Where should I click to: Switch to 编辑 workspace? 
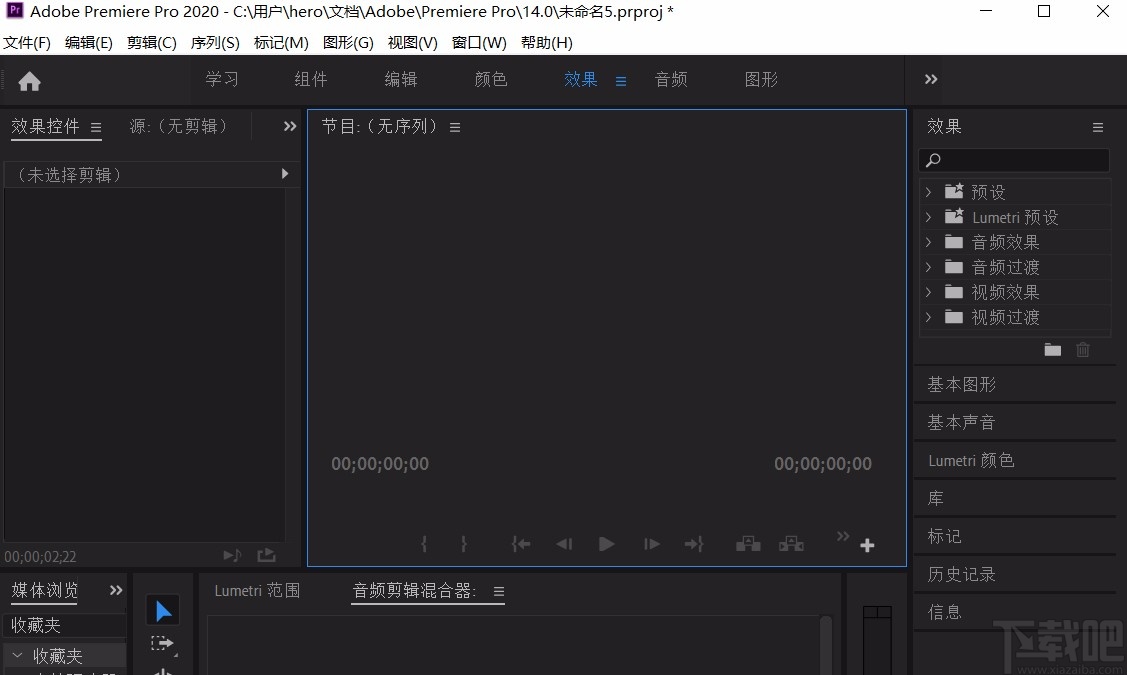point(401,79)
